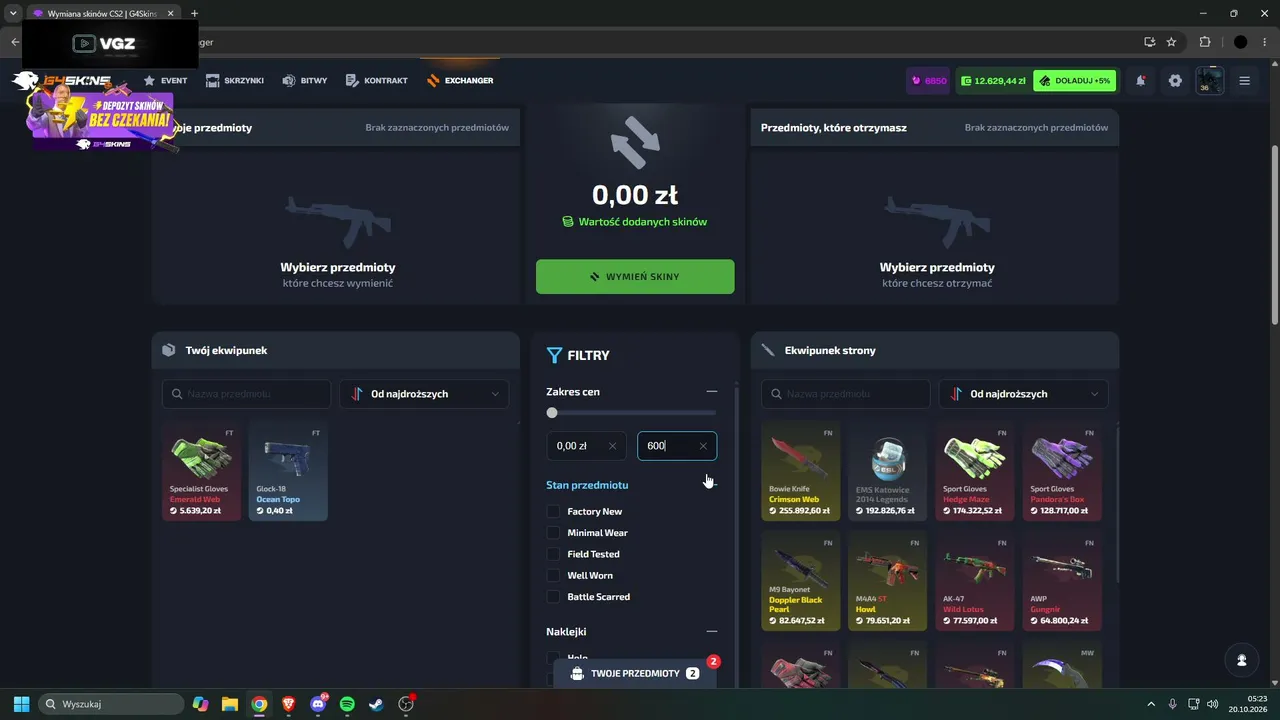The width and height of the screenshot is (1280, 720).
Task: Open Discord from the taskbar
Action: click(318, 704)
